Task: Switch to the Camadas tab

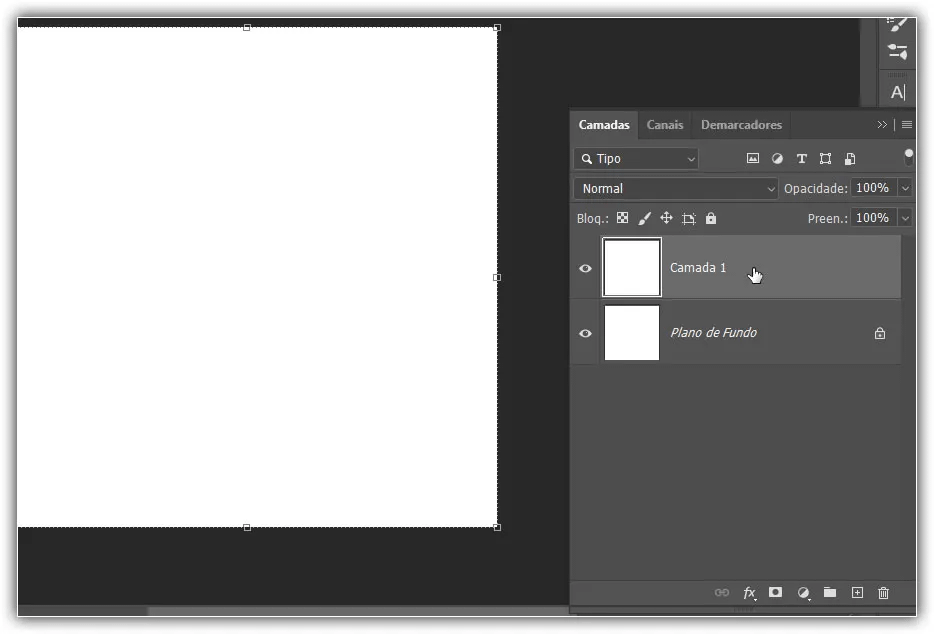Action: pos(603,125)
